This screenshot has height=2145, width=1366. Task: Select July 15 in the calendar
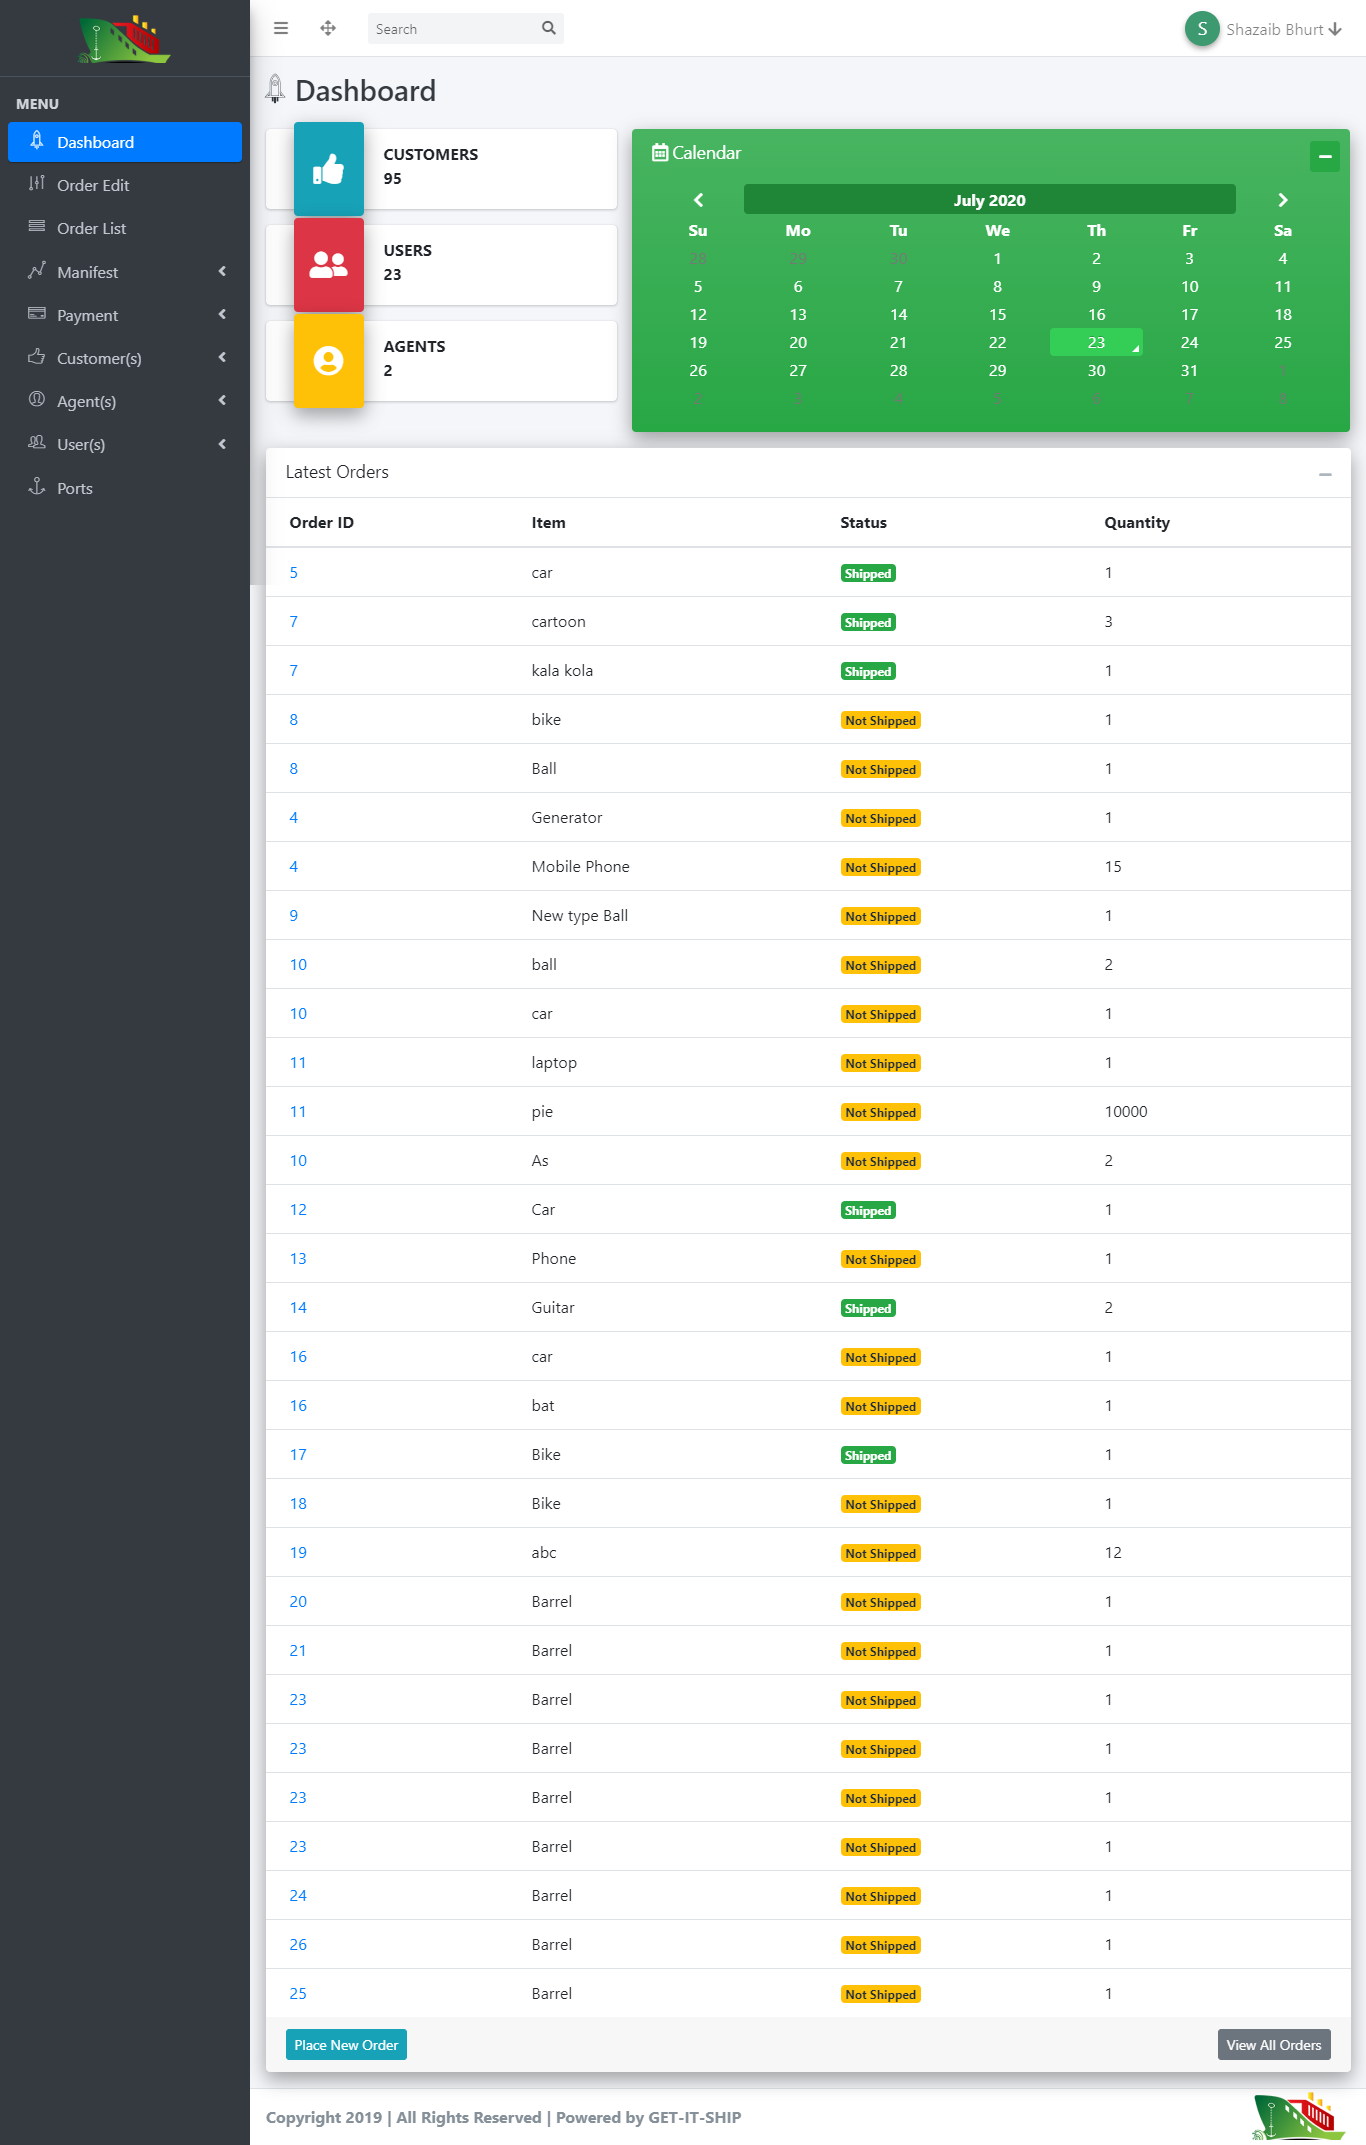997,314
